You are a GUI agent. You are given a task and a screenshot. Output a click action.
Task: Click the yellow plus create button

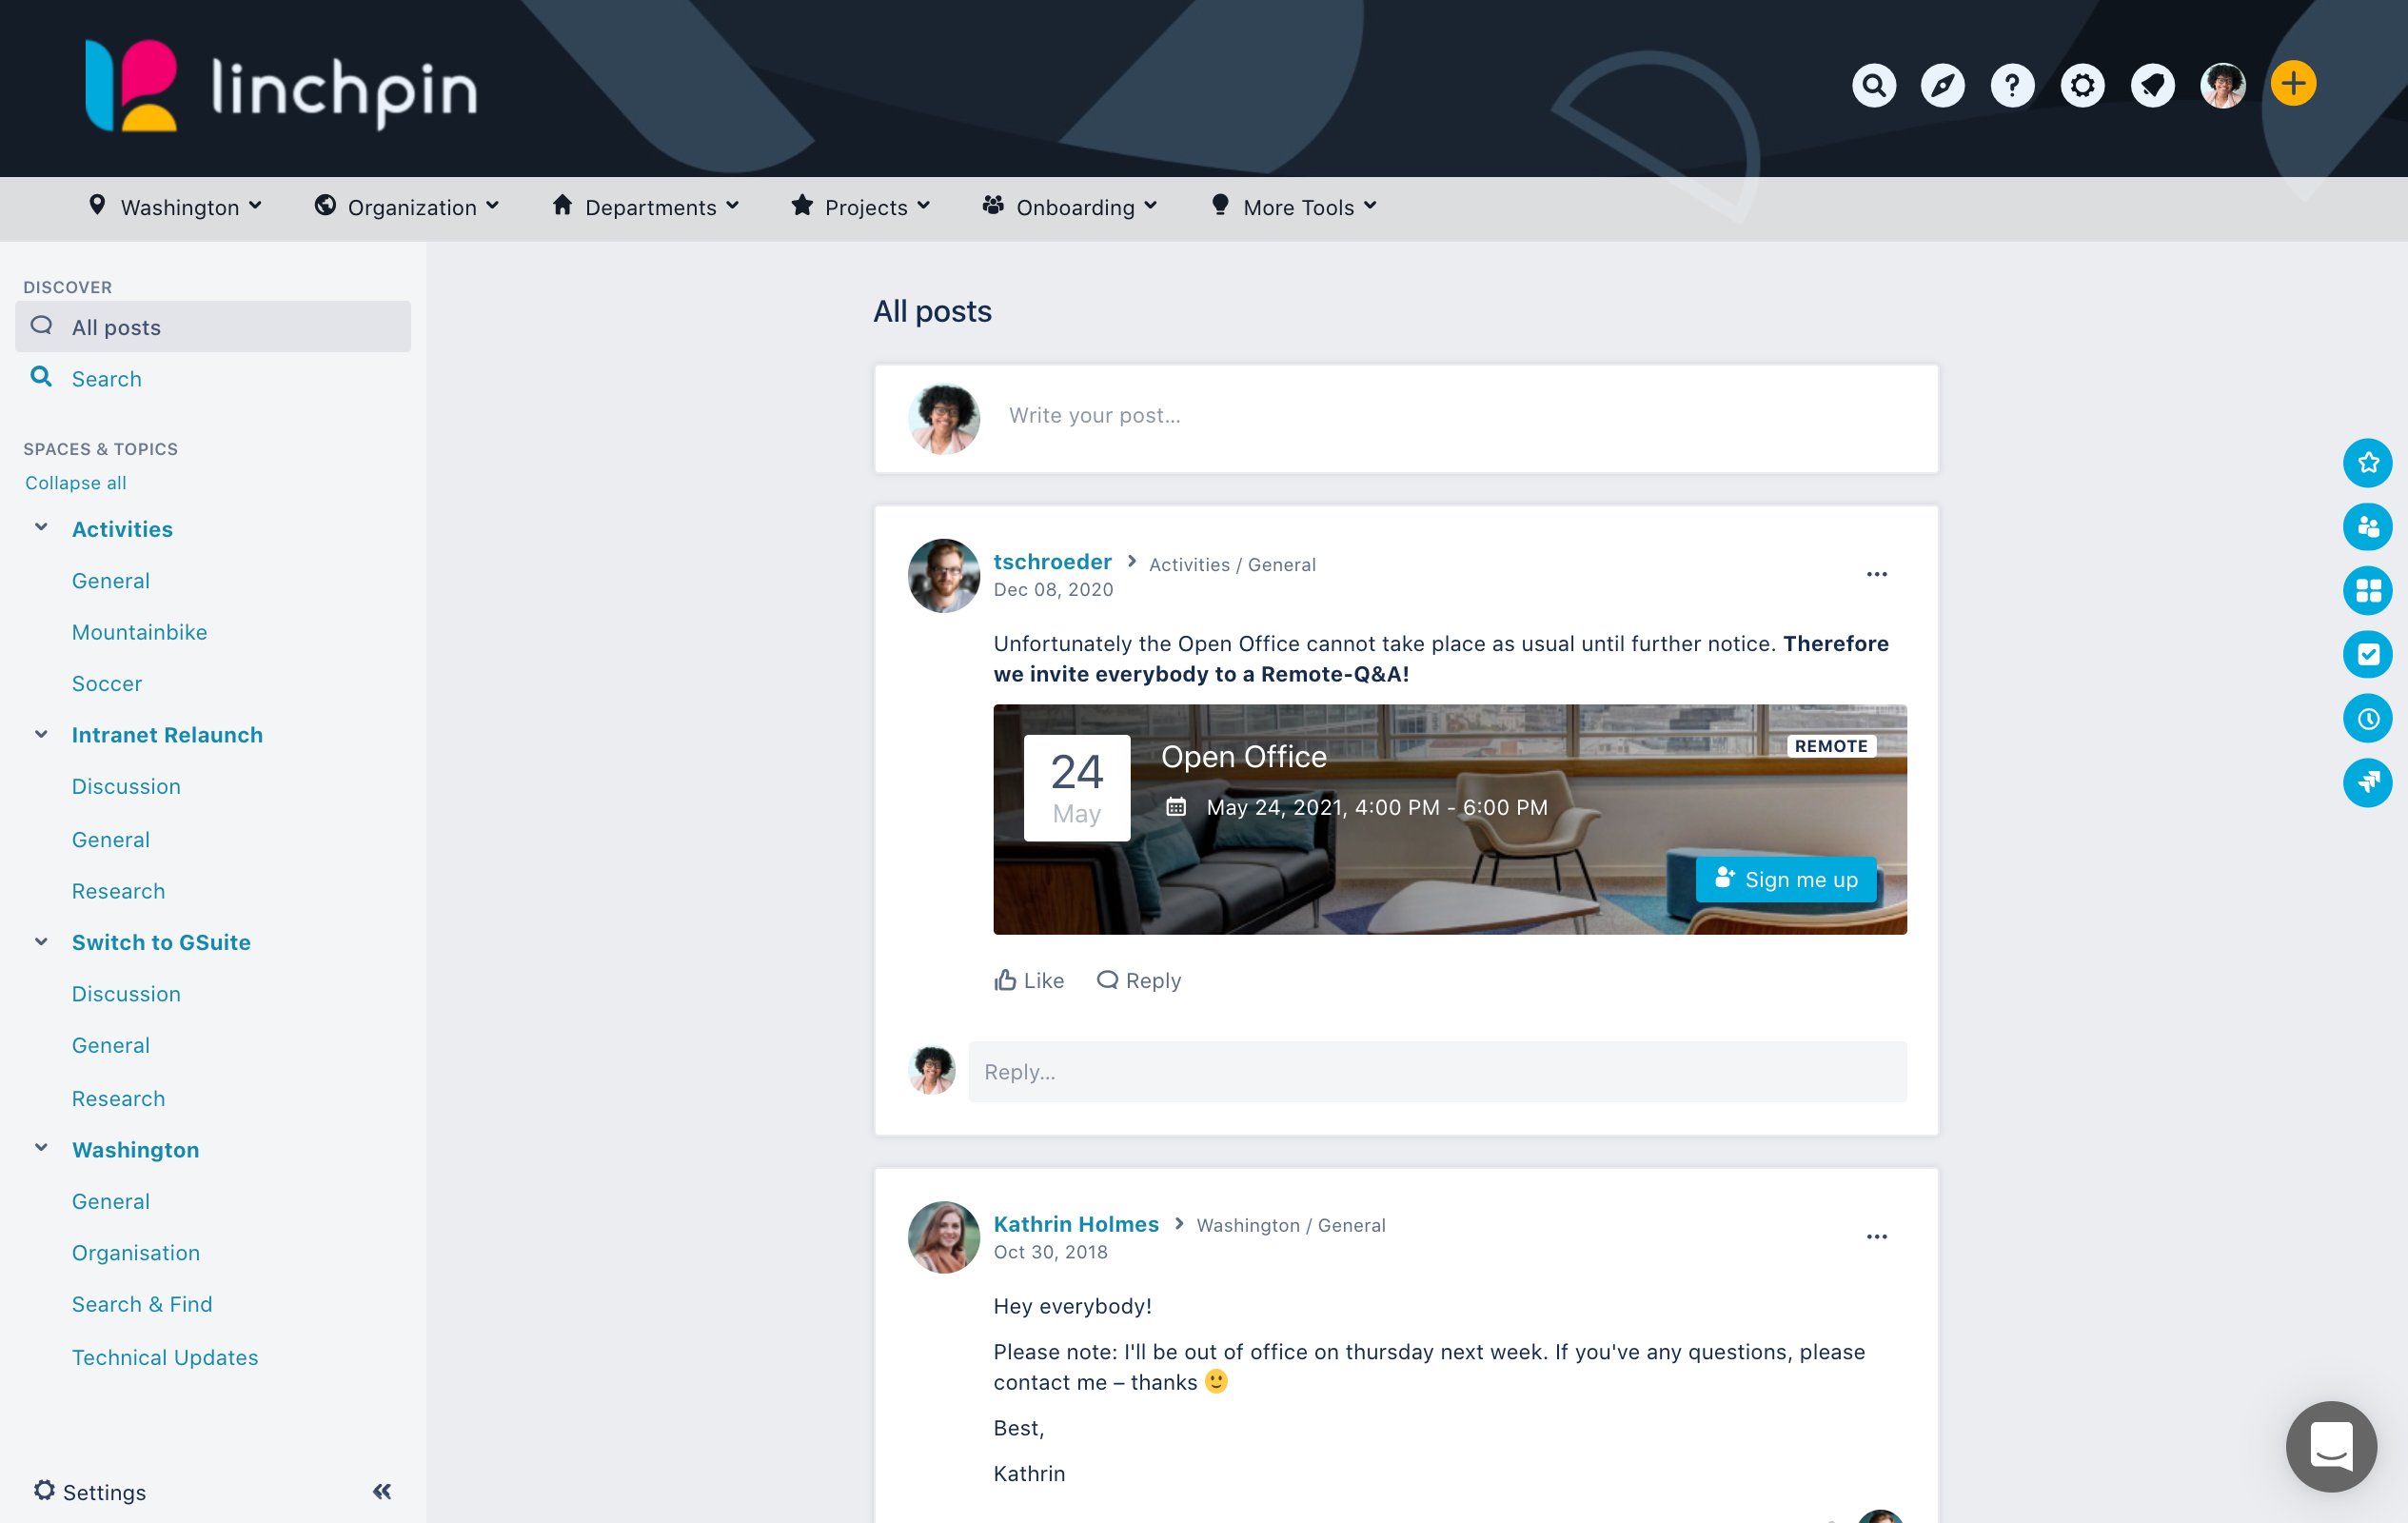point(2293,84)
